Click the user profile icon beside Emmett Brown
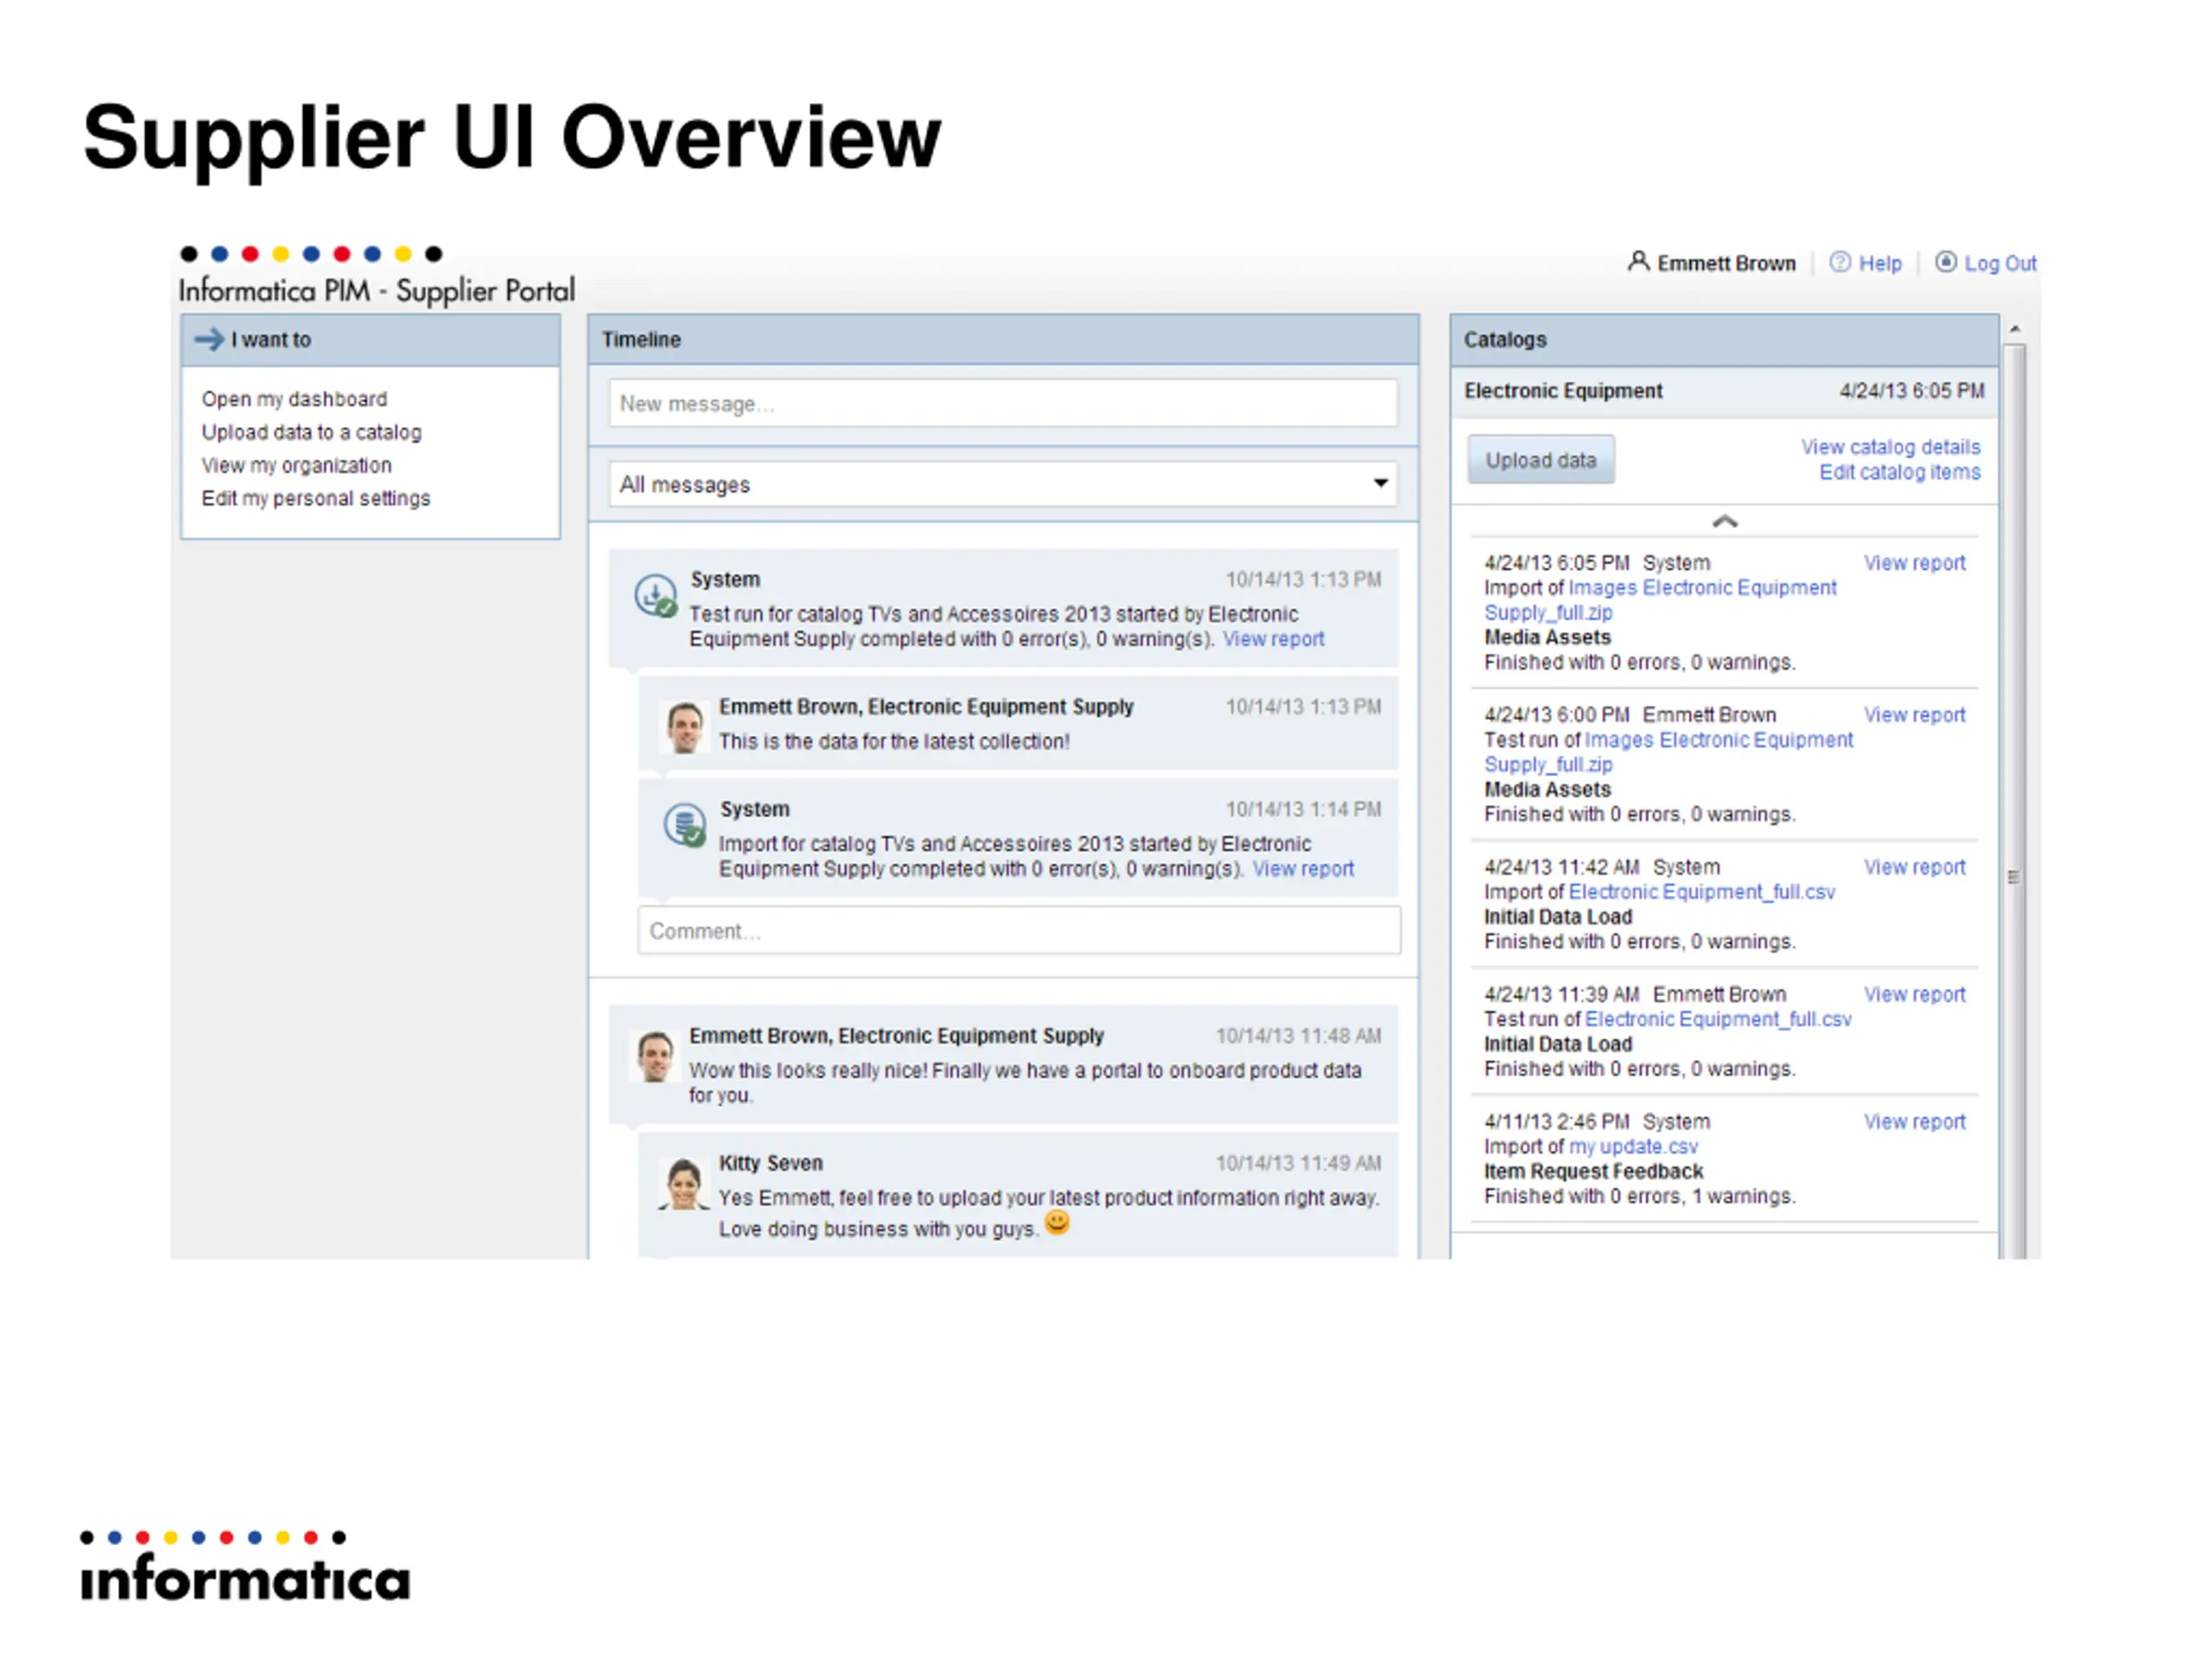Image resolution: width=2212 pixels, height=1659 pixels. (1637, 262)
